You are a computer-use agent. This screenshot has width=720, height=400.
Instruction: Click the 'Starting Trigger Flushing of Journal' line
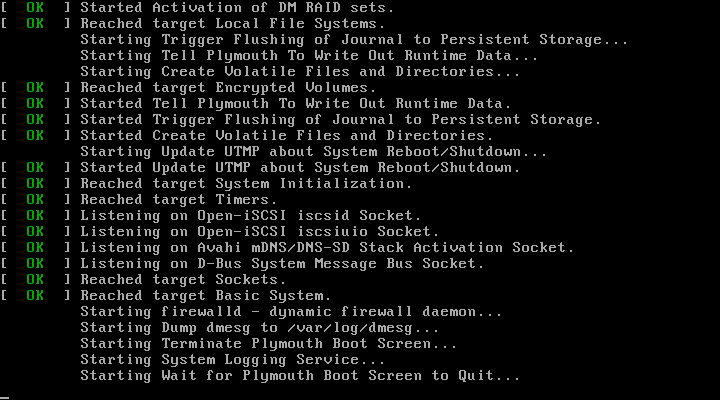pyautogui.click(x=354, y=39)
